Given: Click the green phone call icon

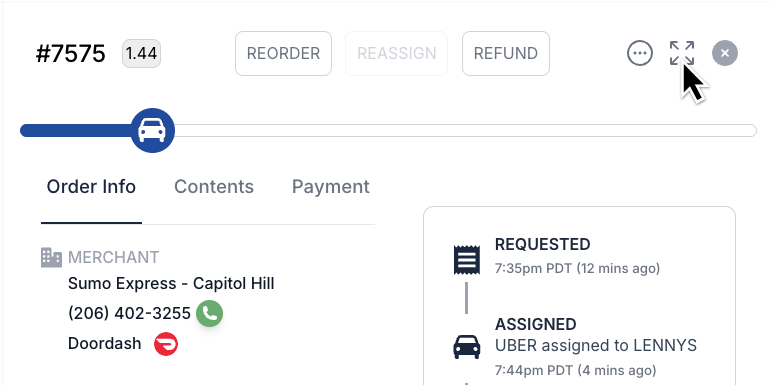Looking at the screenshot, I should (209, 314).
